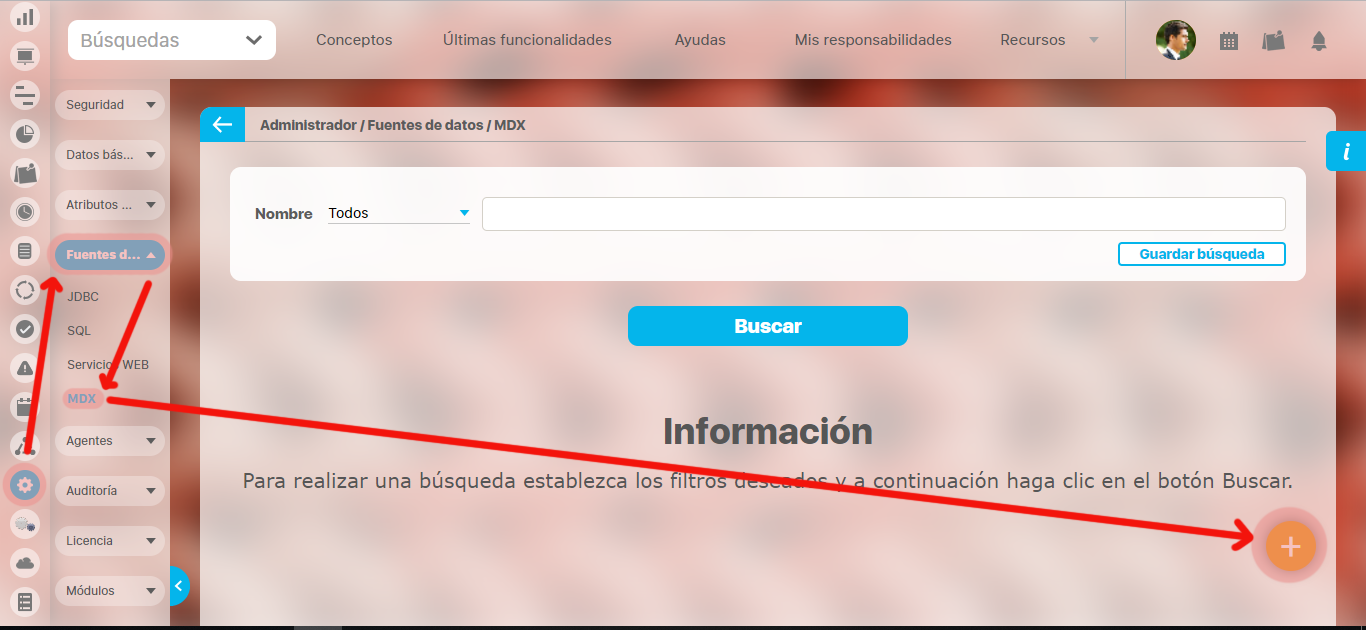Image resolution: width=1366 pixels, height=630 pixels.
Task: Collapse the Fuentes de datos section
Action: coord(109,255)
